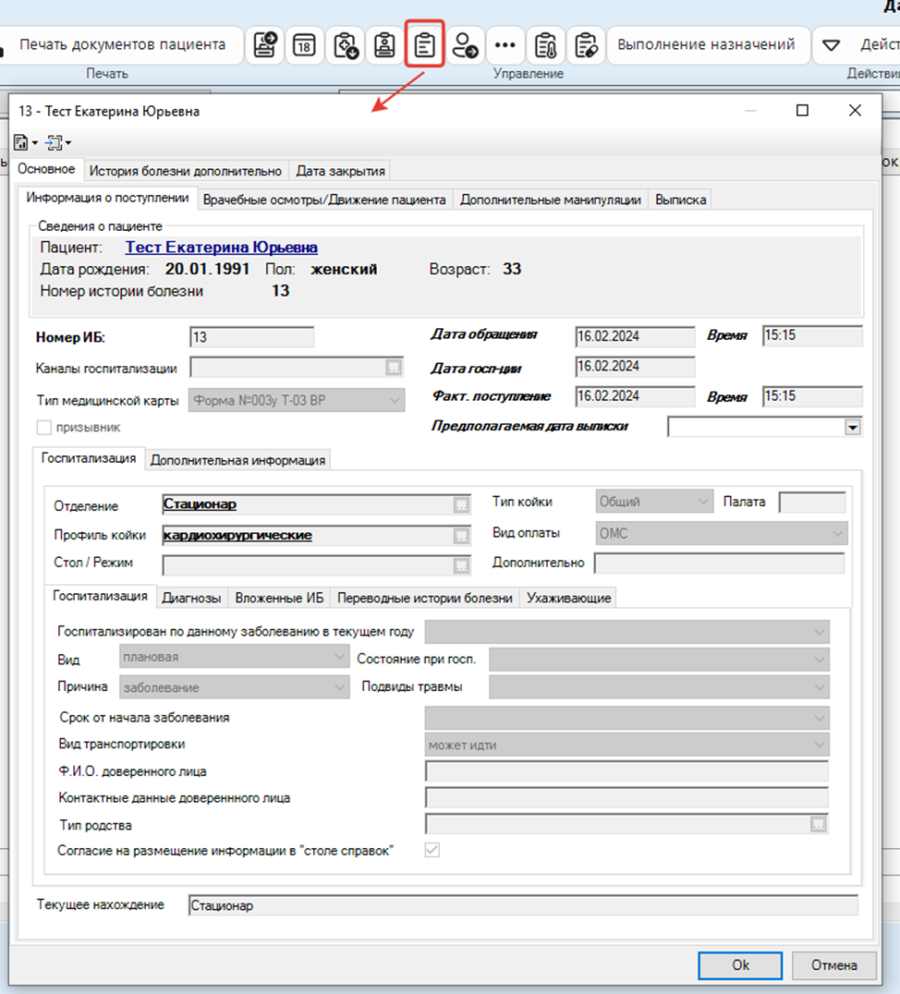Confirm the dialog with the Ok button
900x994 pixels.
(740, 965)
